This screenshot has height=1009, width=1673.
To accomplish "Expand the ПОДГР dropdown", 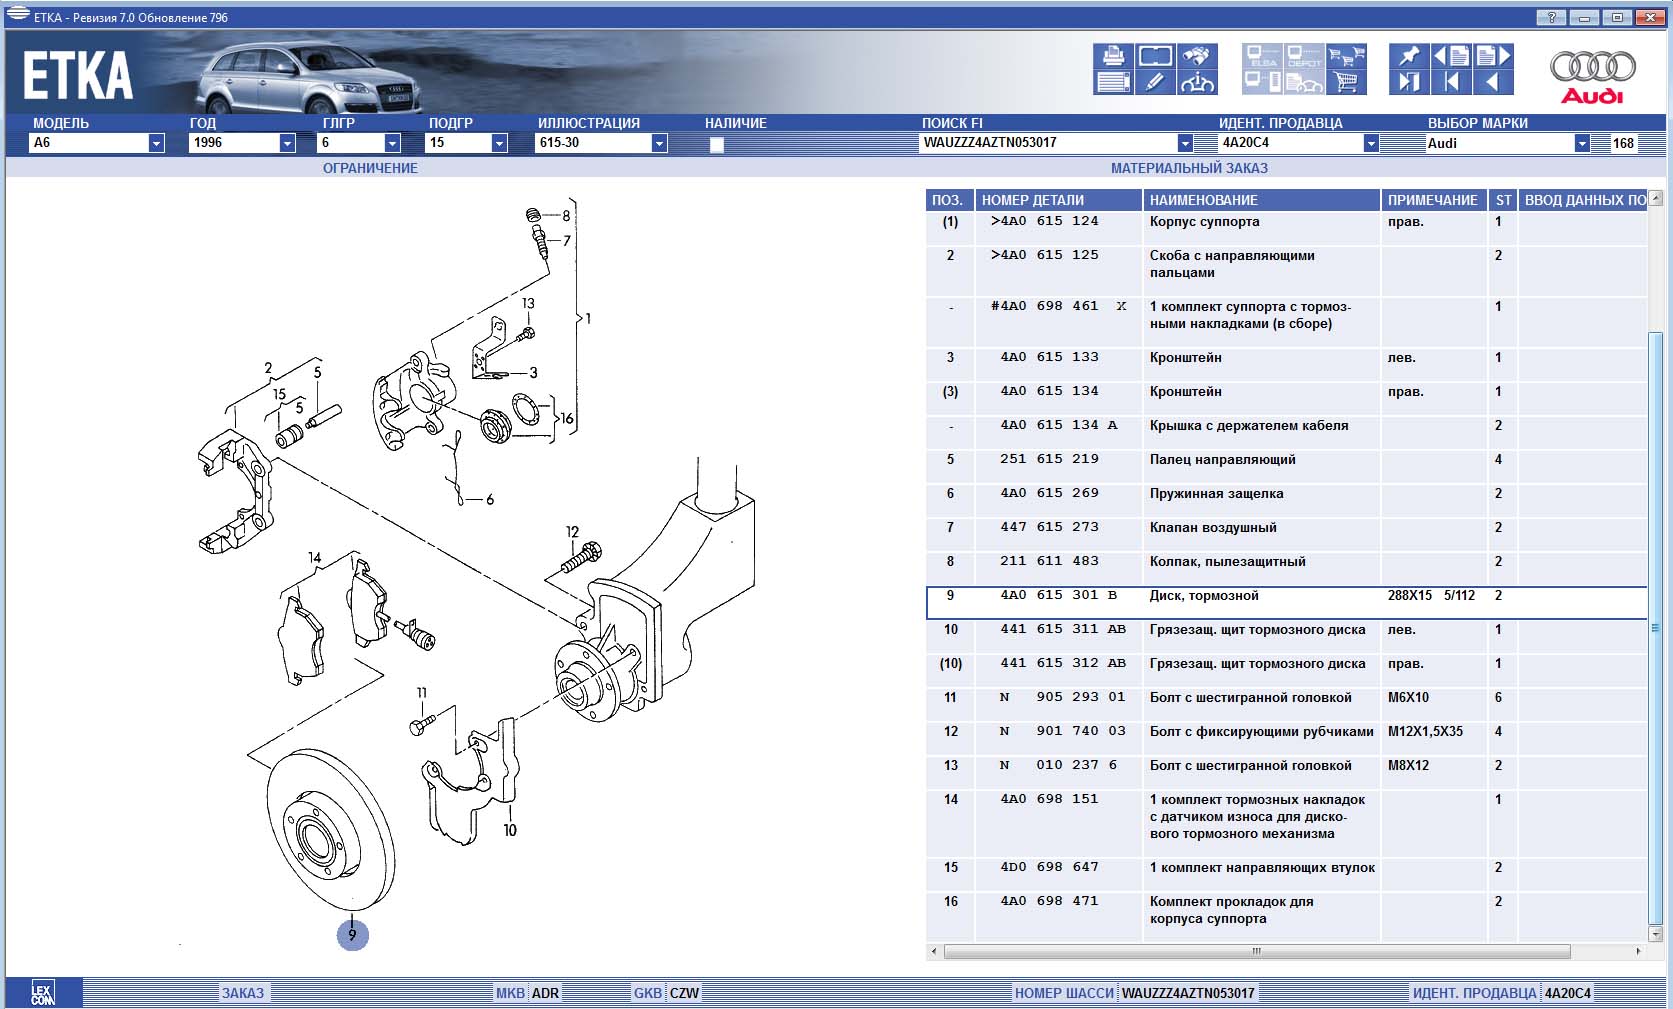I will tap(499, 143).
